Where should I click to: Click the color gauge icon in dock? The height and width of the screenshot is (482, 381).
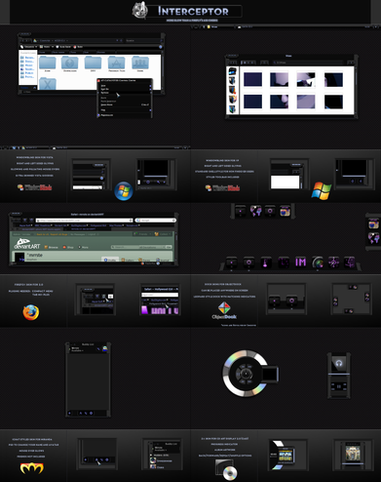point(317,263)
